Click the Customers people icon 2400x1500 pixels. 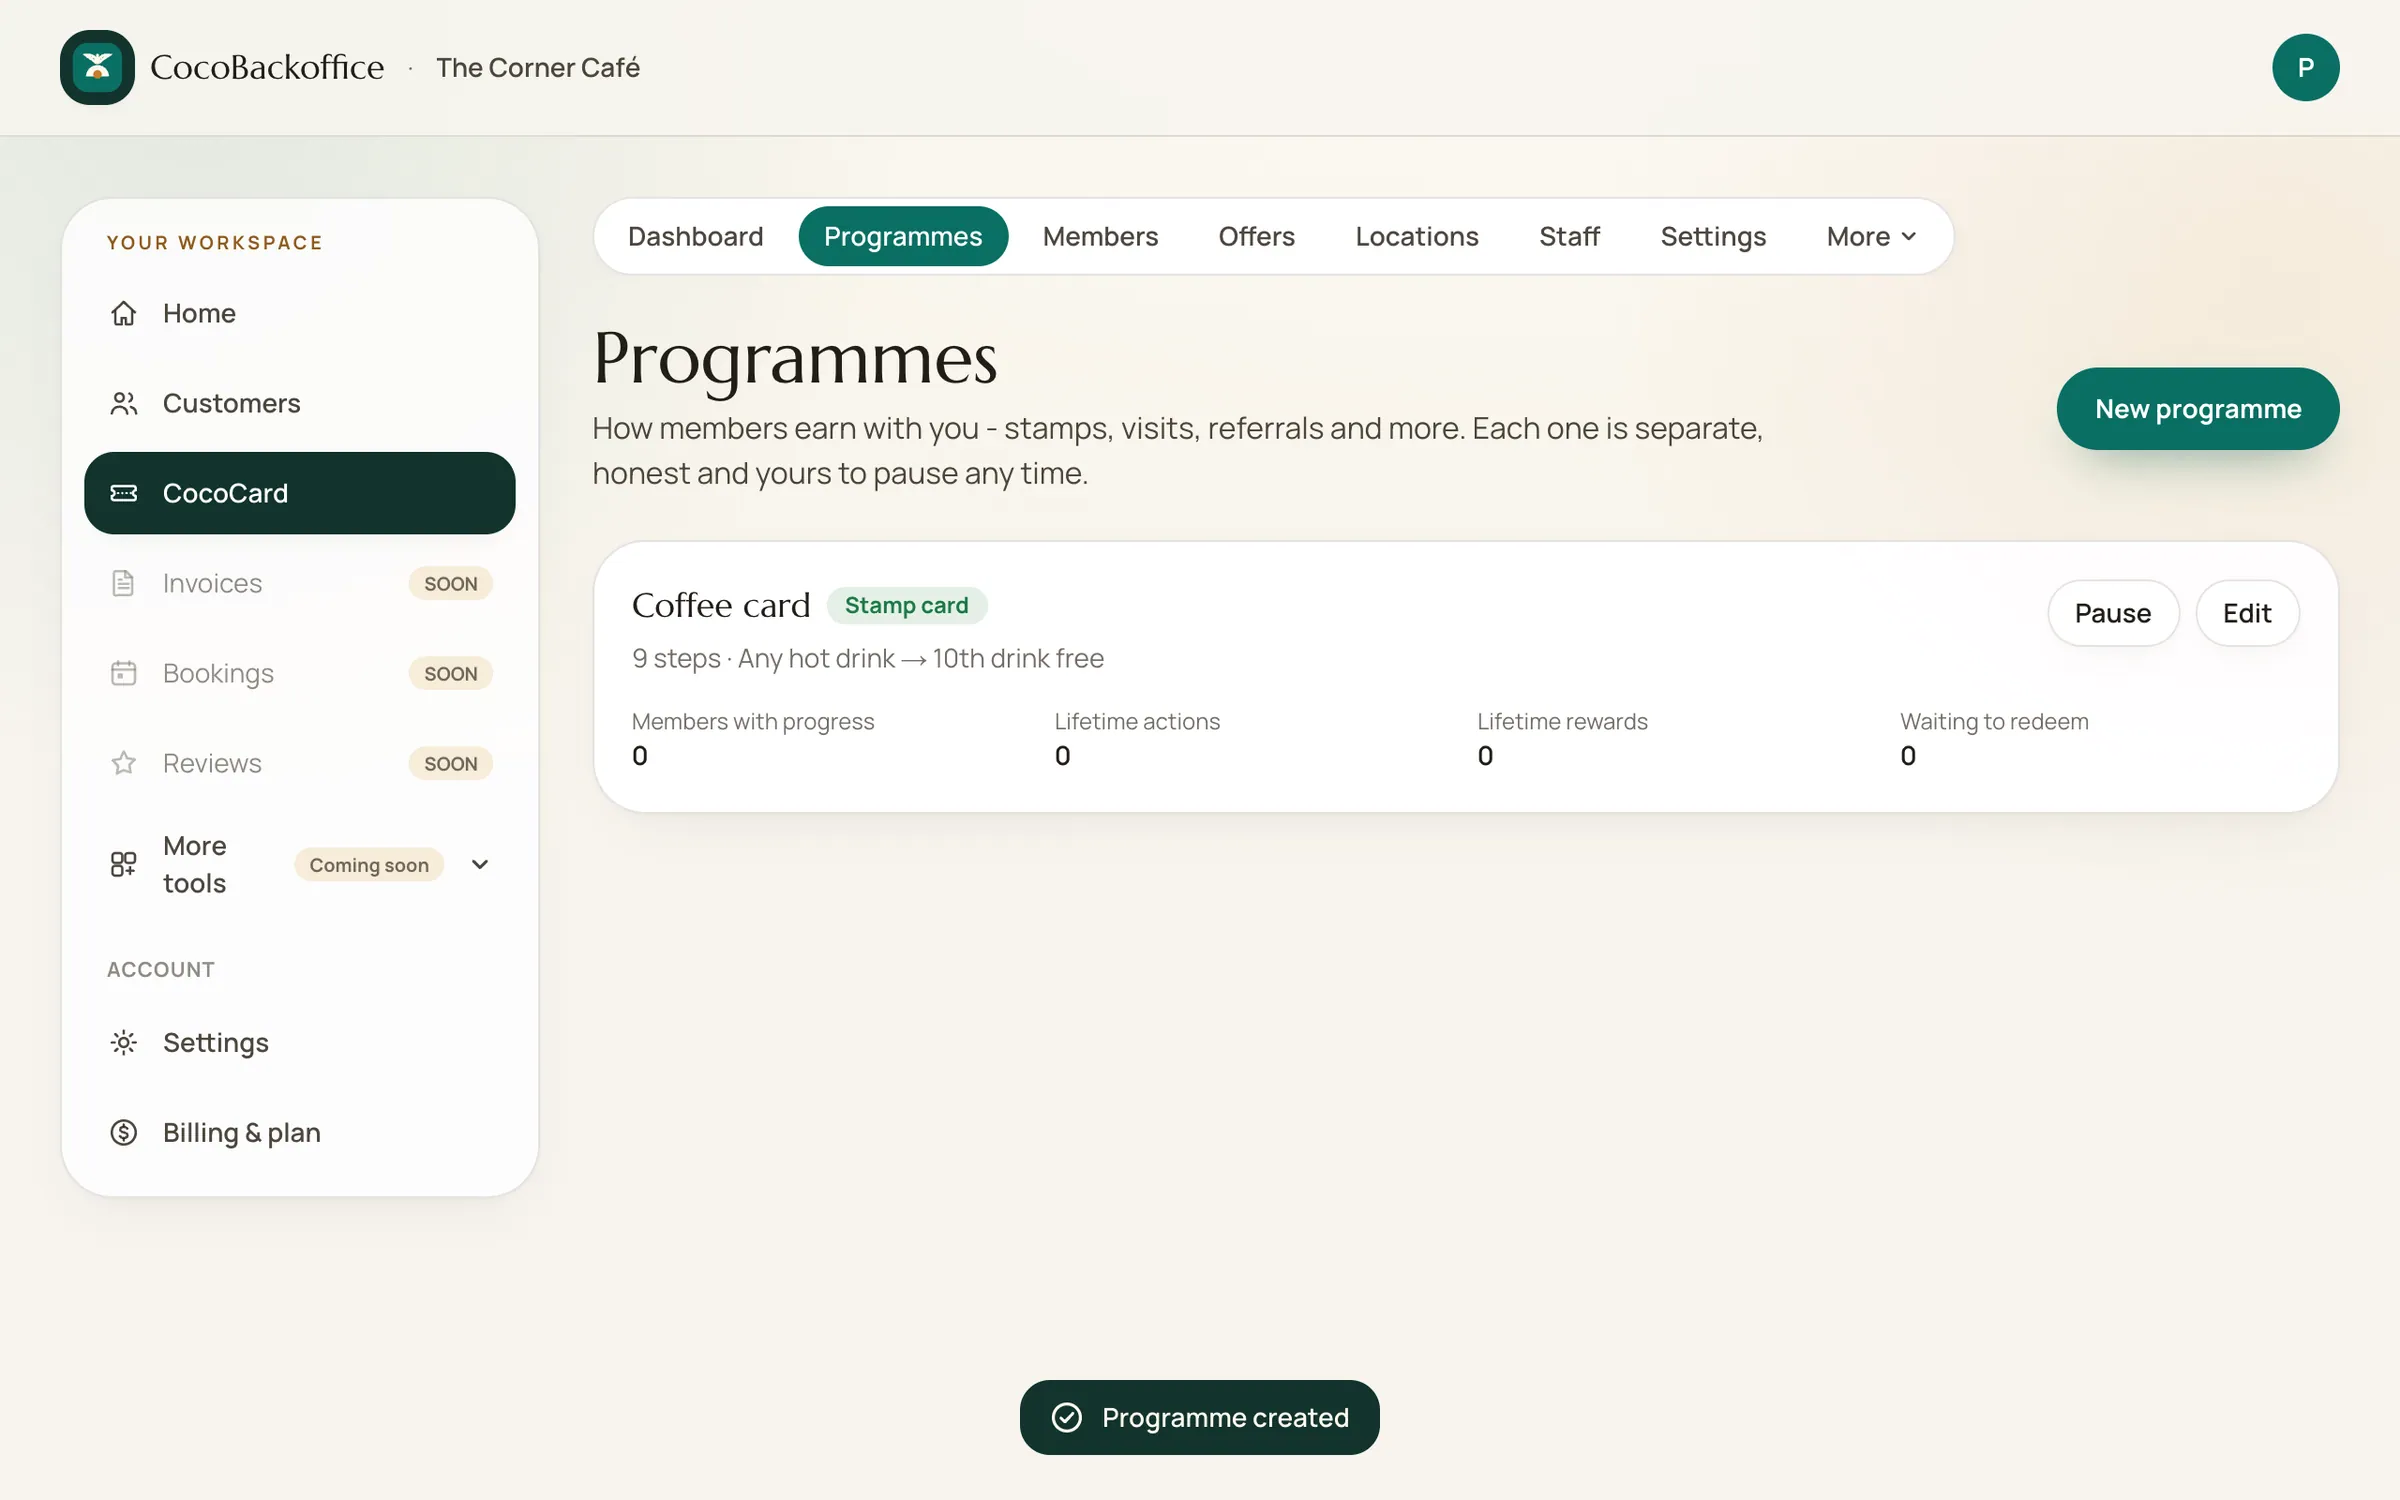tap(123, 403)
